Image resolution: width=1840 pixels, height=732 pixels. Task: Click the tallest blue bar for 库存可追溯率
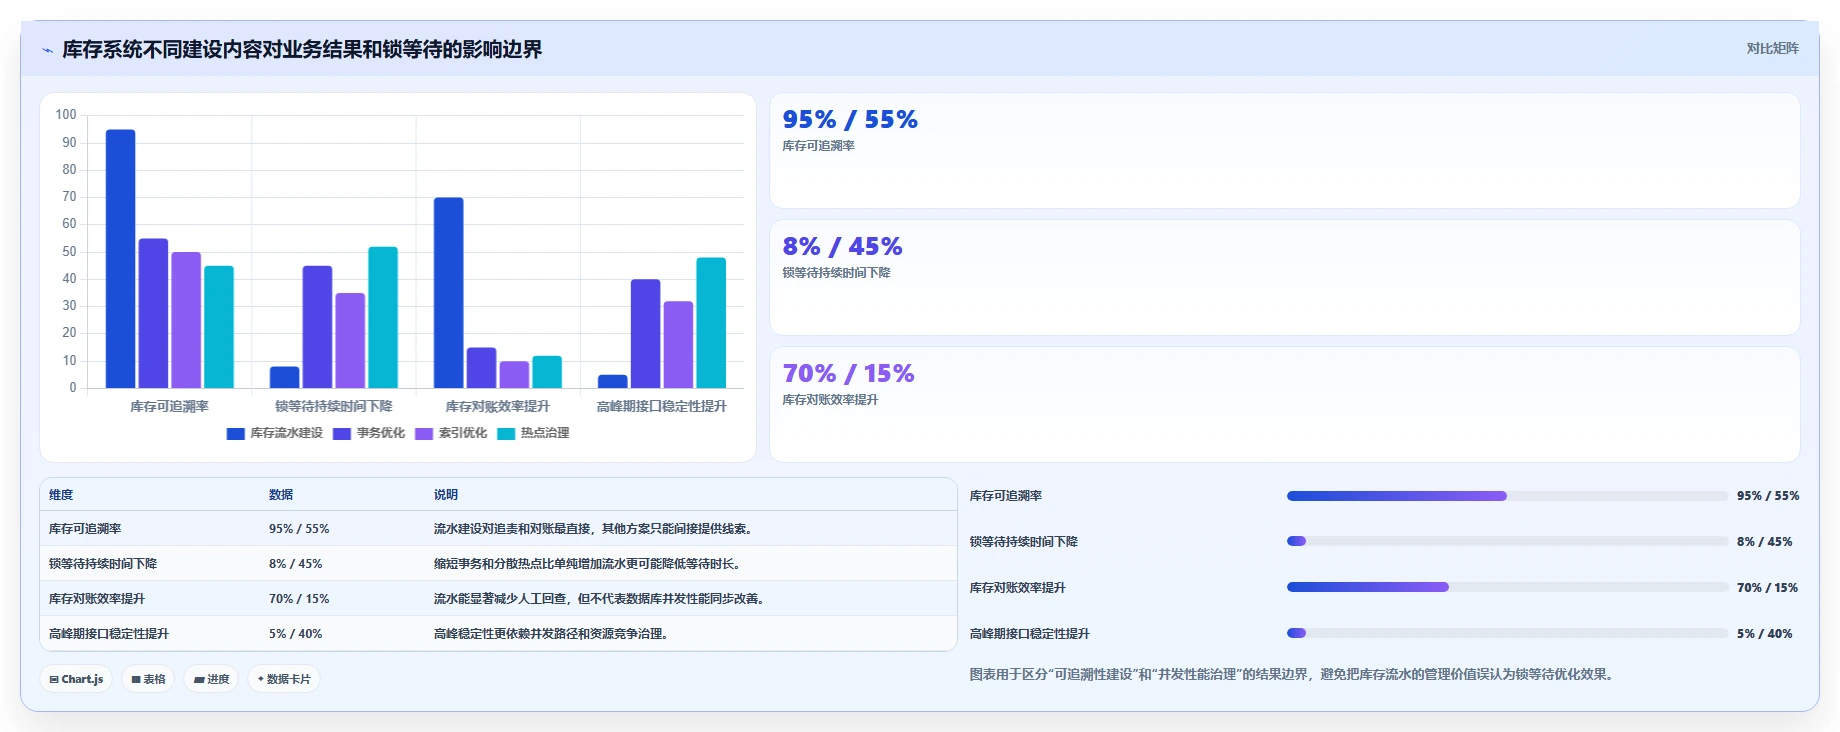tap(120, 259)
